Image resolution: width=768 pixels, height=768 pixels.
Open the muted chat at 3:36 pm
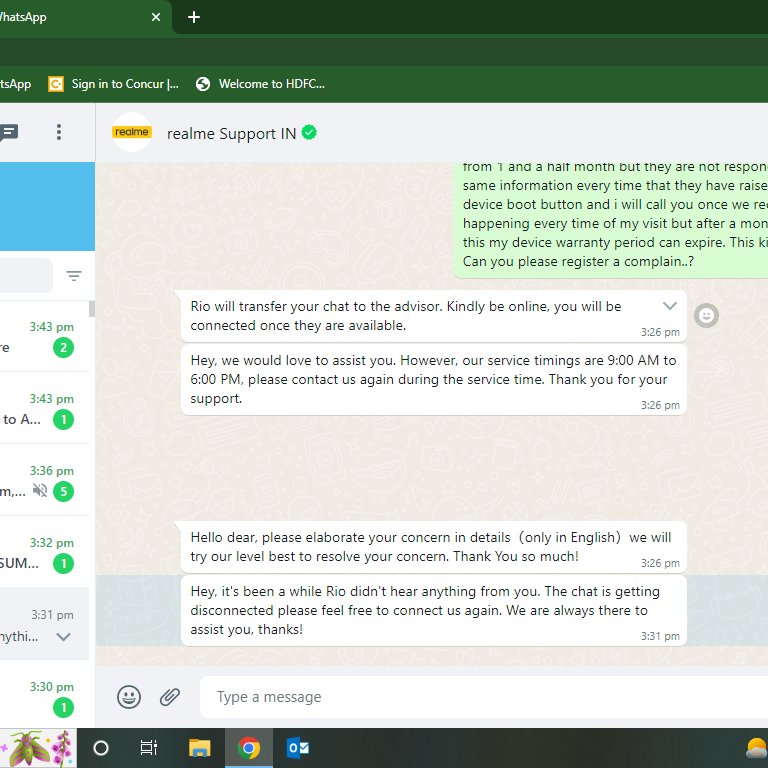[x=44, y=480]
